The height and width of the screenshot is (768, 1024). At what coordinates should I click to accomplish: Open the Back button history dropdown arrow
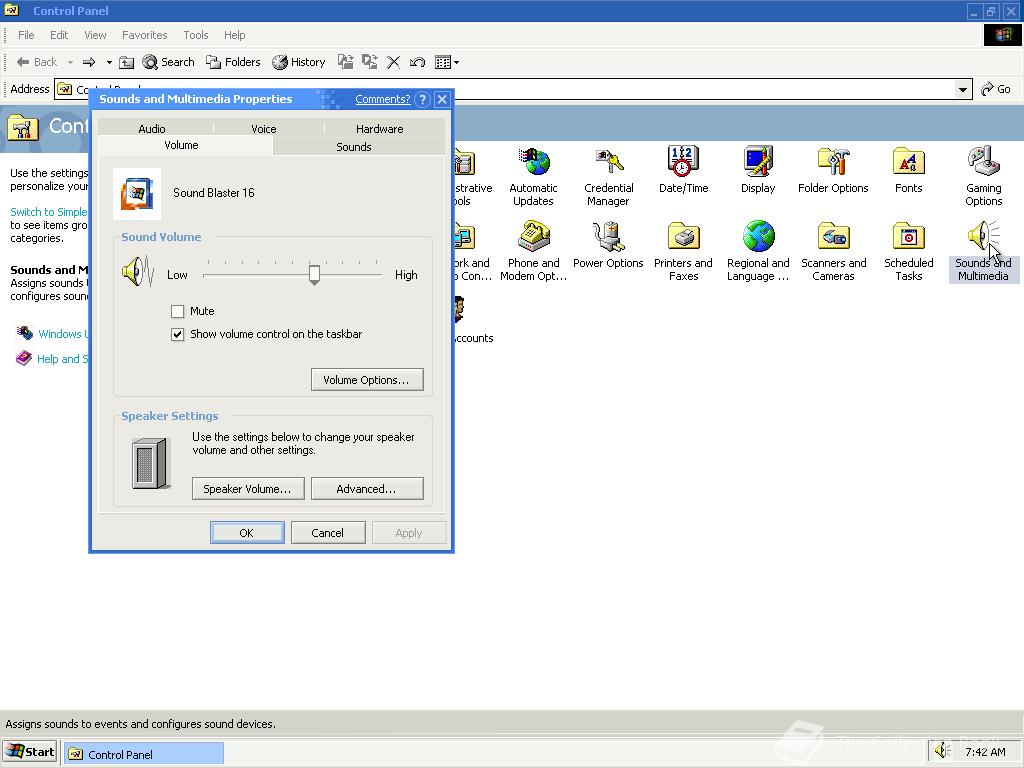coord(70,62)
